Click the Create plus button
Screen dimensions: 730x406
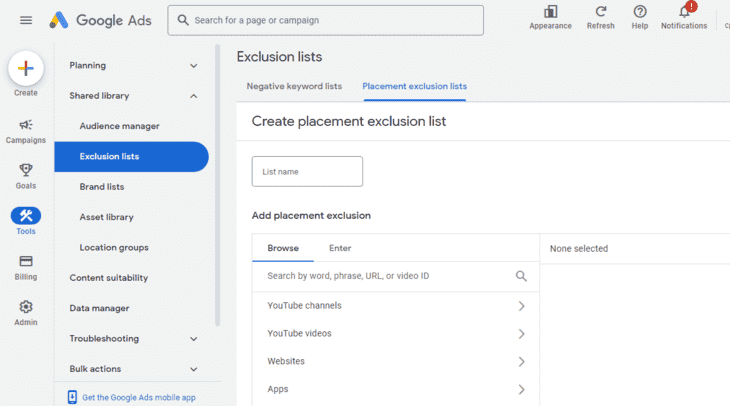pyautogui.click(x=26, y=68)
